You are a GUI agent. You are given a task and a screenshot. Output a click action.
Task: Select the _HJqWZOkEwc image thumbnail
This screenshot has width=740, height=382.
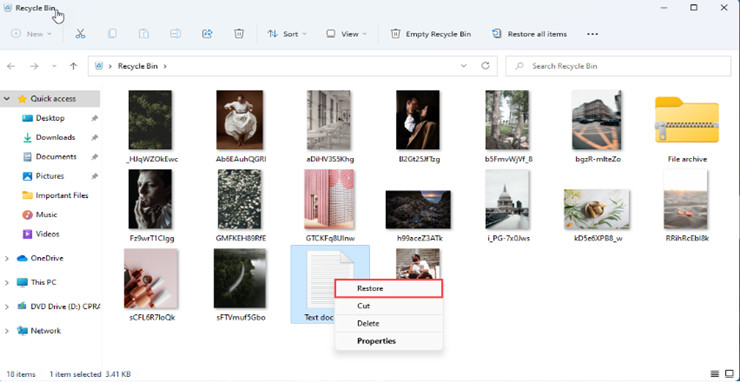(150, 120)
